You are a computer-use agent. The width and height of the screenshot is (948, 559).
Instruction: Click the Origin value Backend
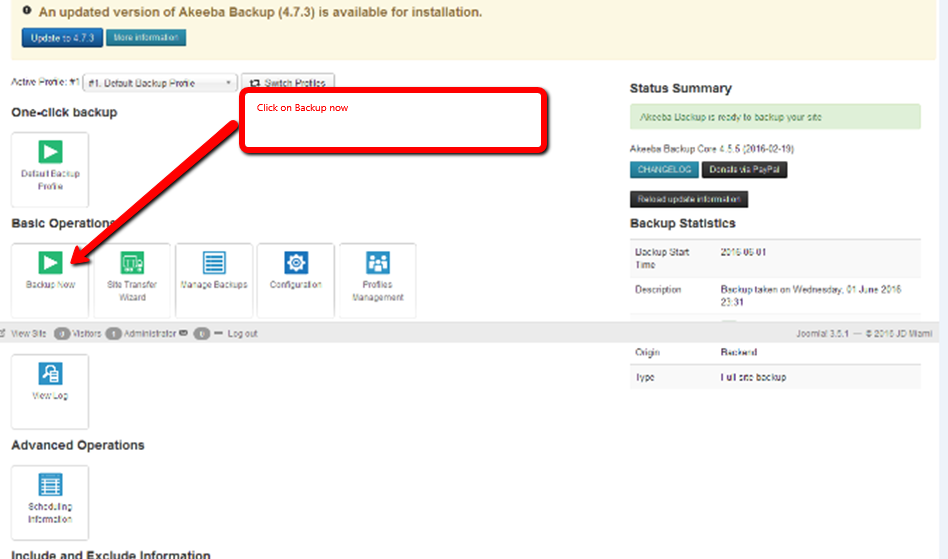(738, 352)
